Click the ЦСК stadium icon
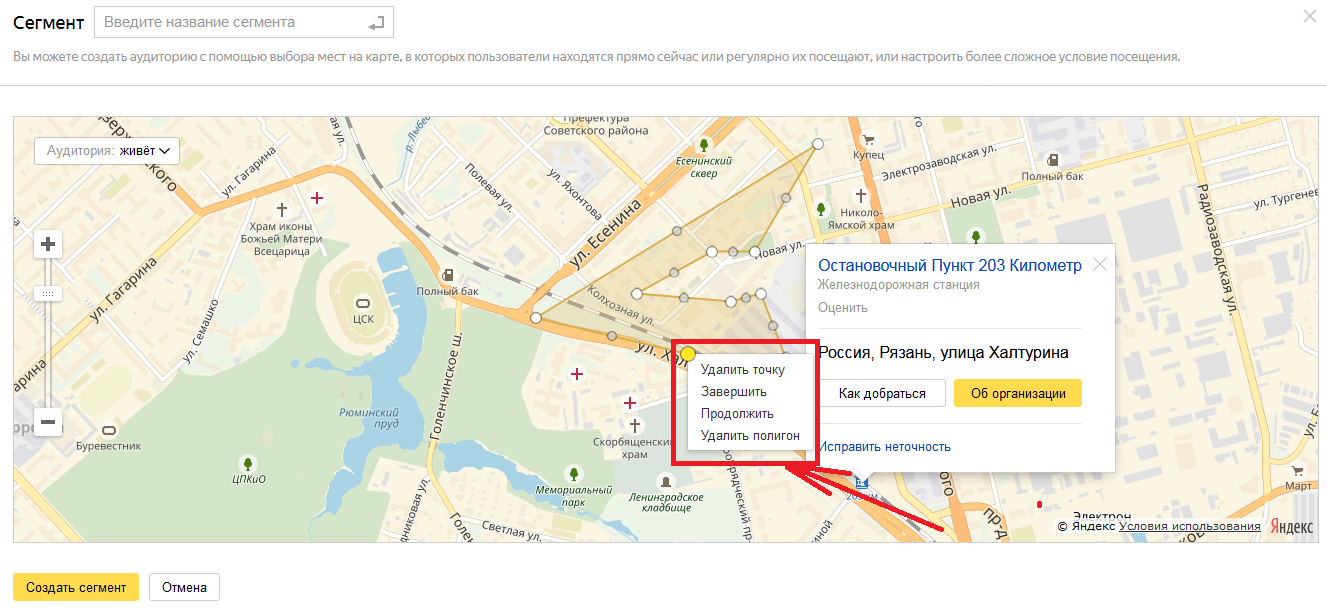The height and width of the screenshot is (613, 1327). click(362, 304)
